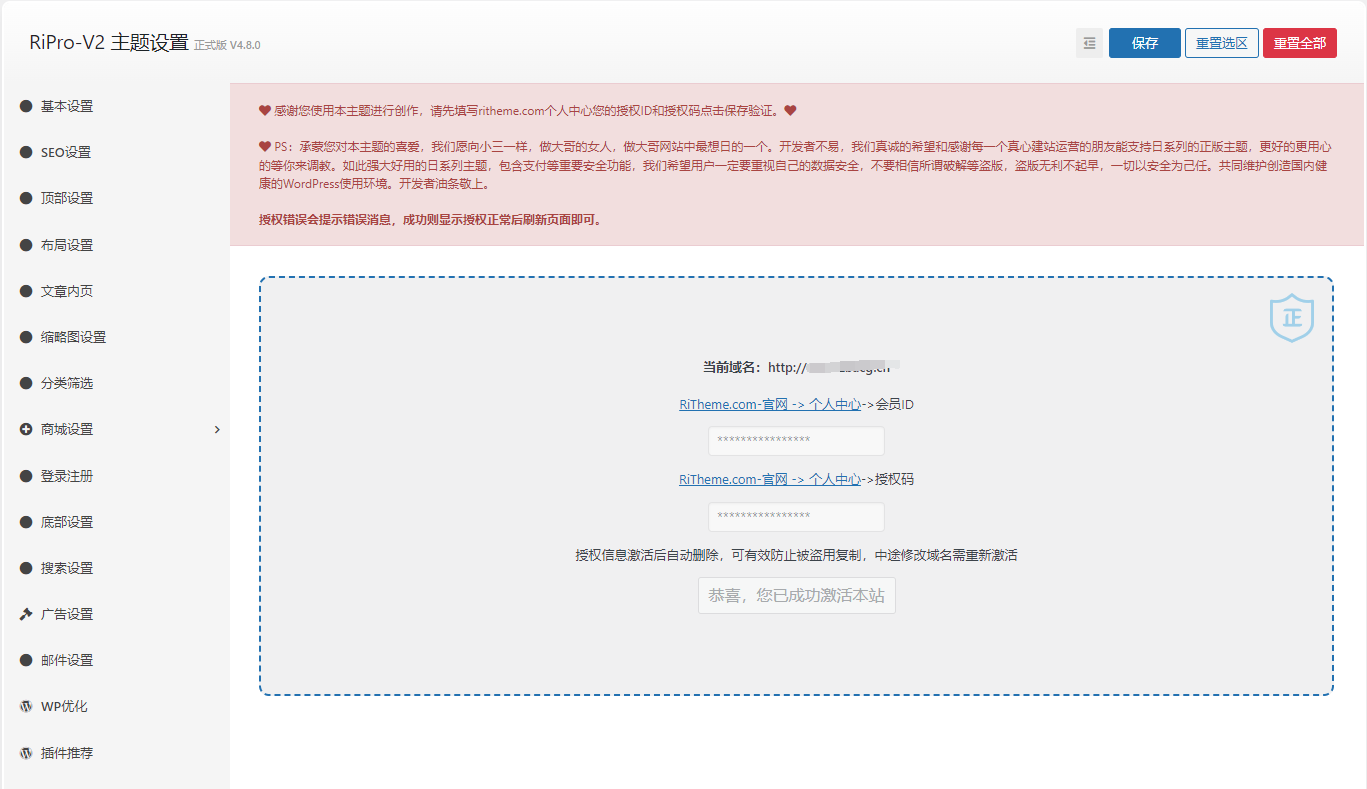
Task: Click the bold 授权错误会提示错误消息 notice line
Action: (431, 219)
